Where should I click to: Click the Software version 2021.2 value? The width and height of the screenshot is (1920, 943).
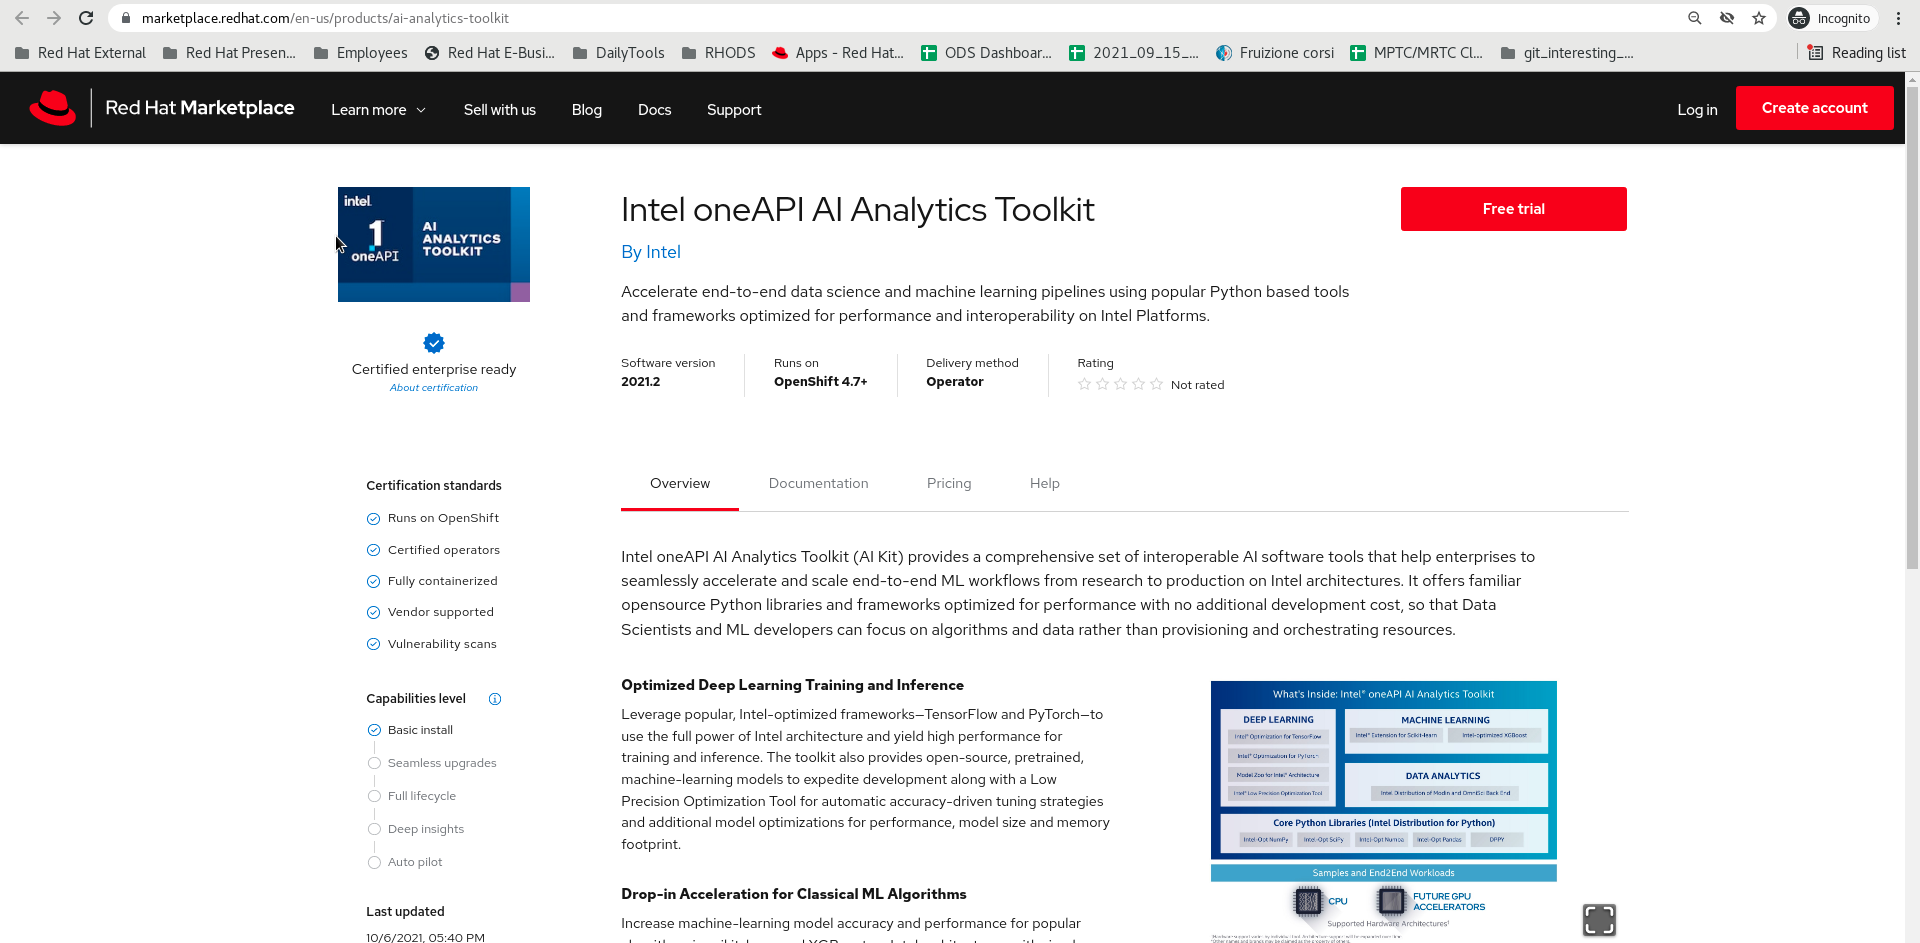[x=641, y=382]
